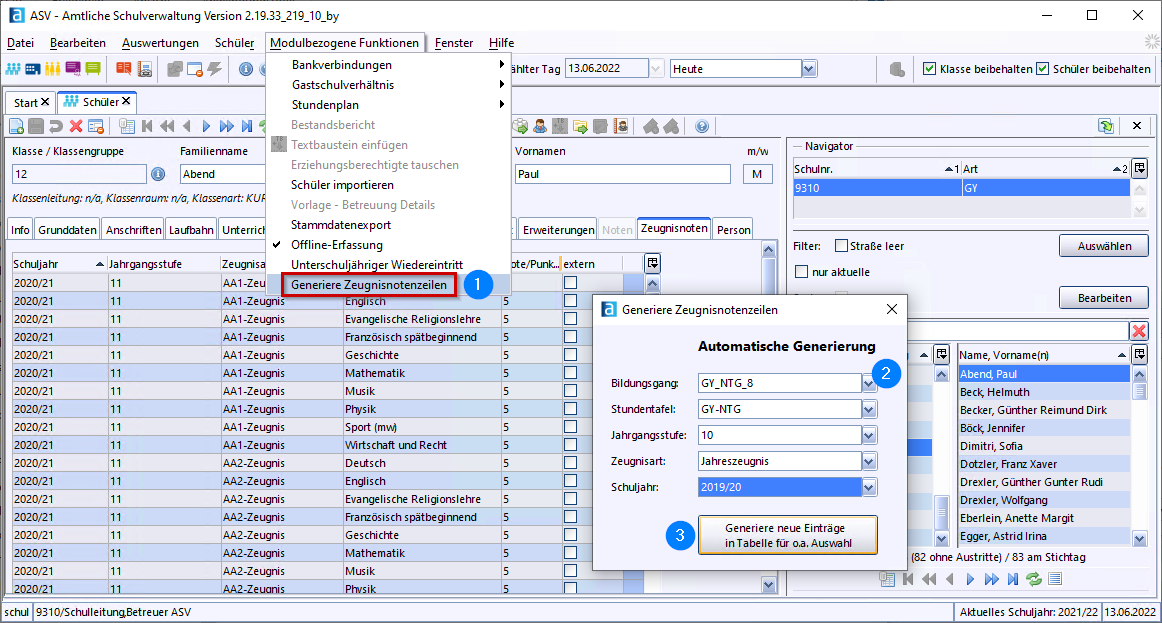The image size is (1162, 623).
Task: Open the list view table icon in Schüler toolbar
Action: pos(127,127)
